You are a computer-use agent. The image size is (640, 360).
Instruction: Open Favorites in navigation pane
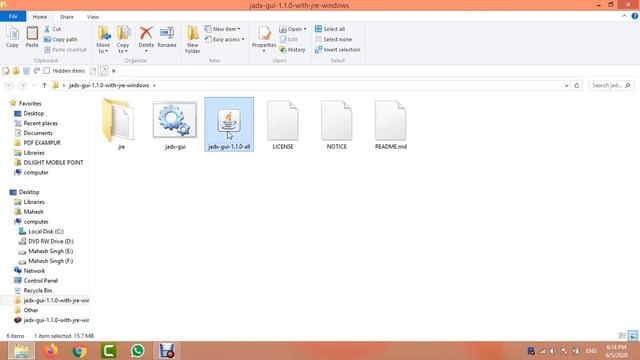[x=30, y=103]
